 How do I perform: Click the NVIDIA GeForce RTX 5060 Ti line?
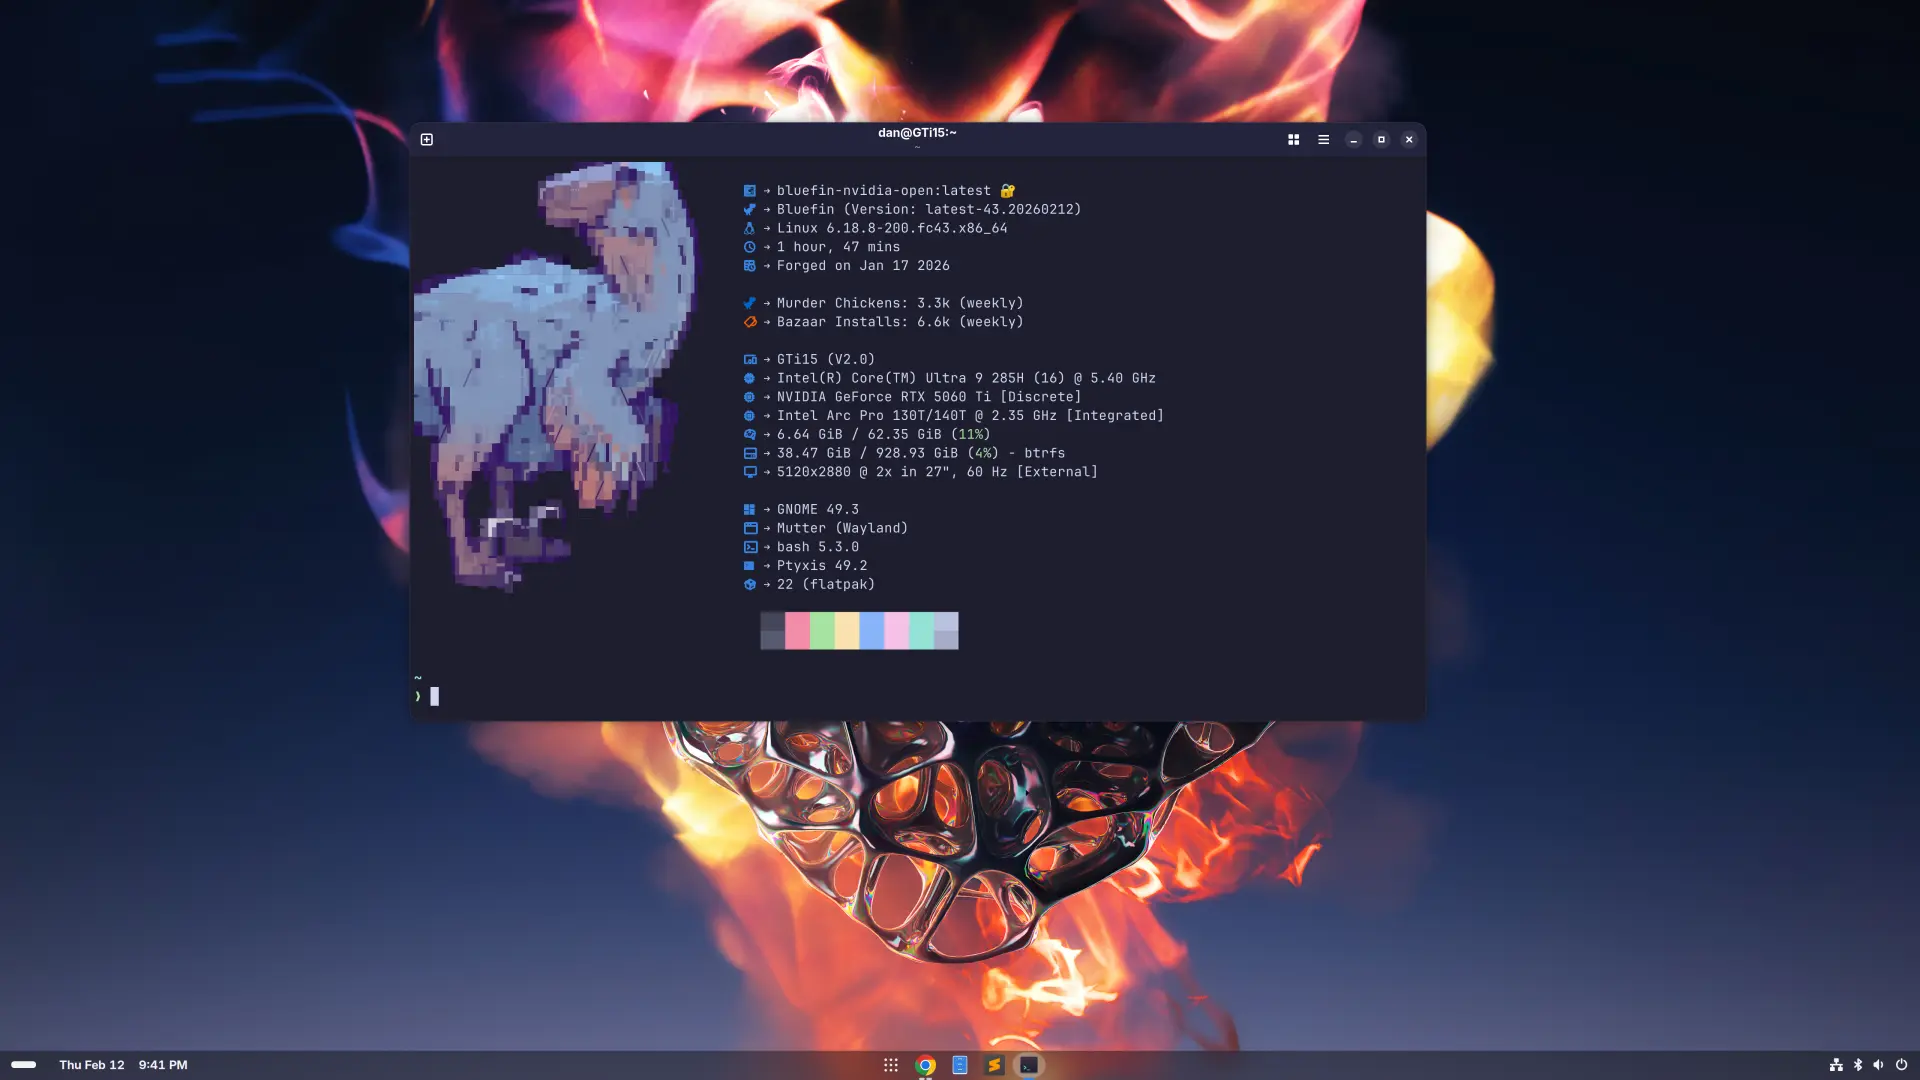(929, 397)
